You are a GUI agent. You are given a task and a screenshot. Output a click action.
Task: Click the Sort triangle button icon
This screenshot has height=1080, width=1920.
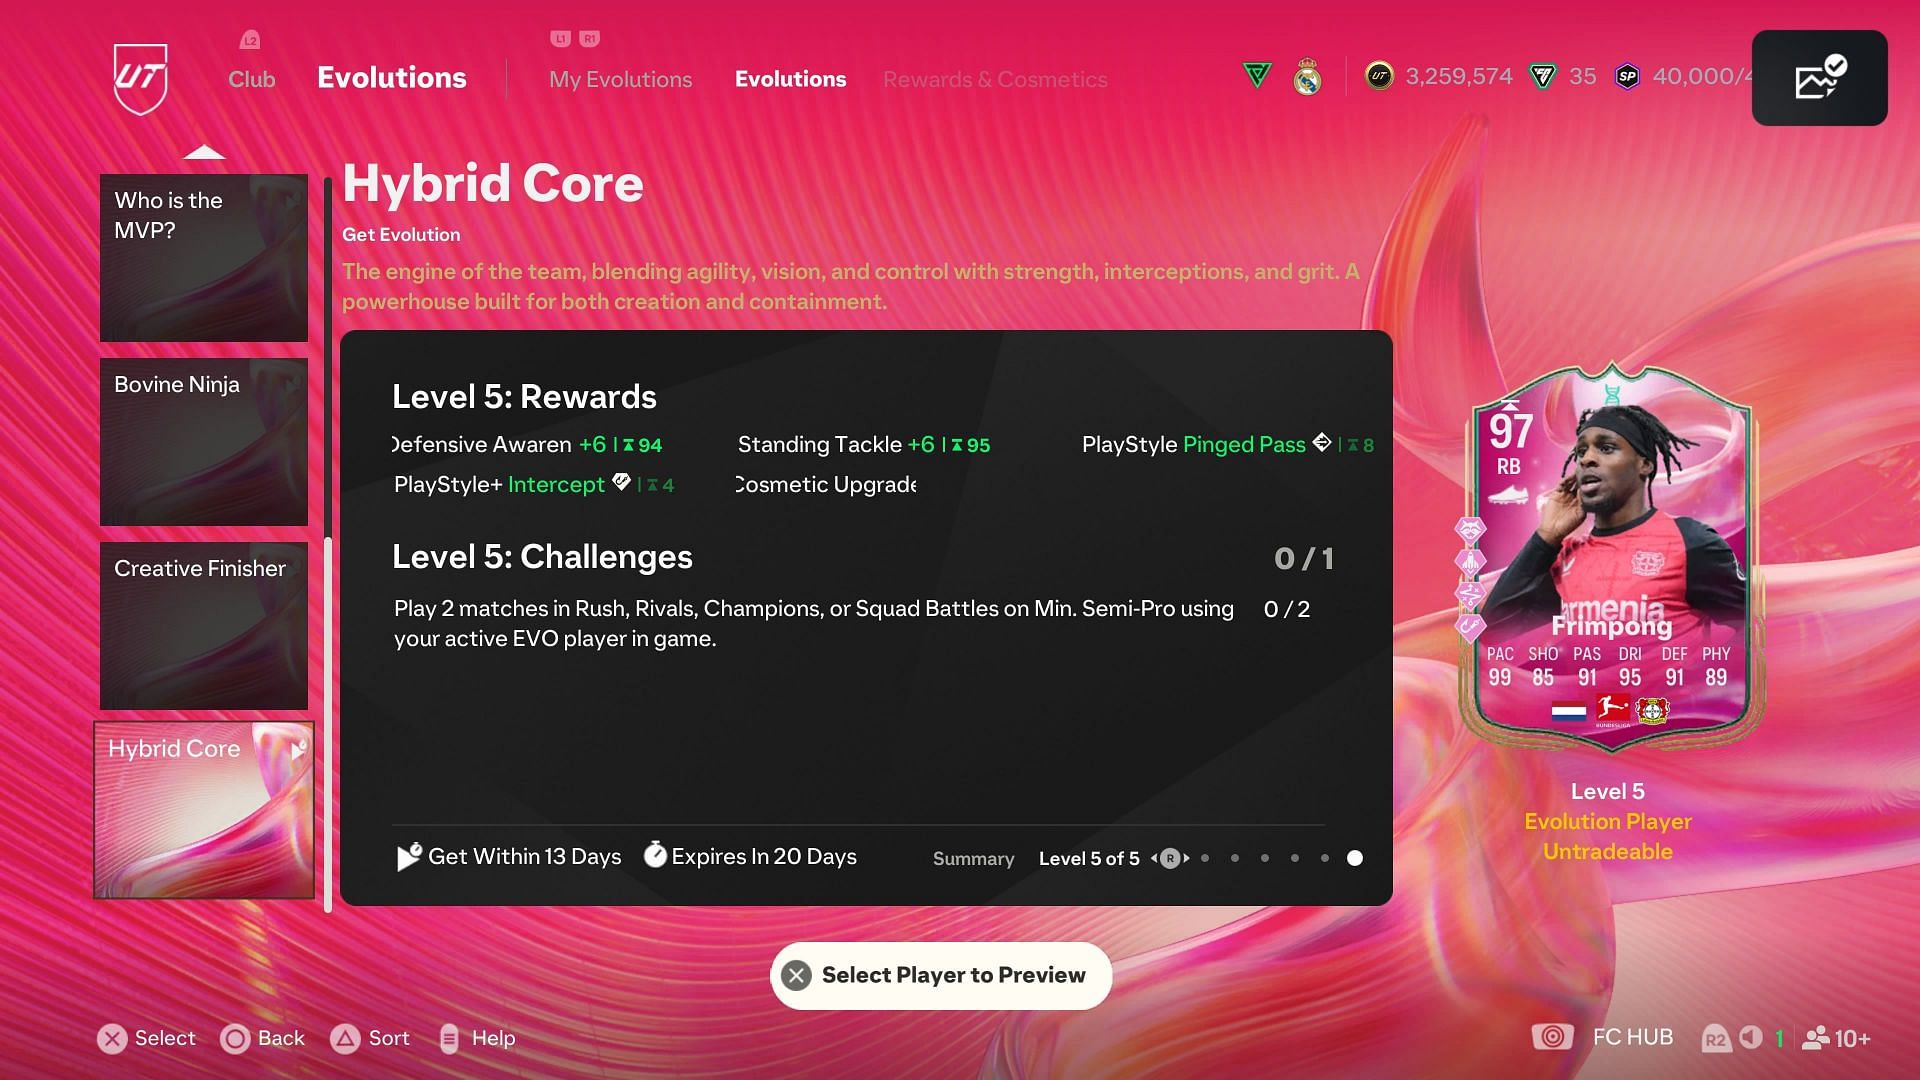pos(345,1039)
